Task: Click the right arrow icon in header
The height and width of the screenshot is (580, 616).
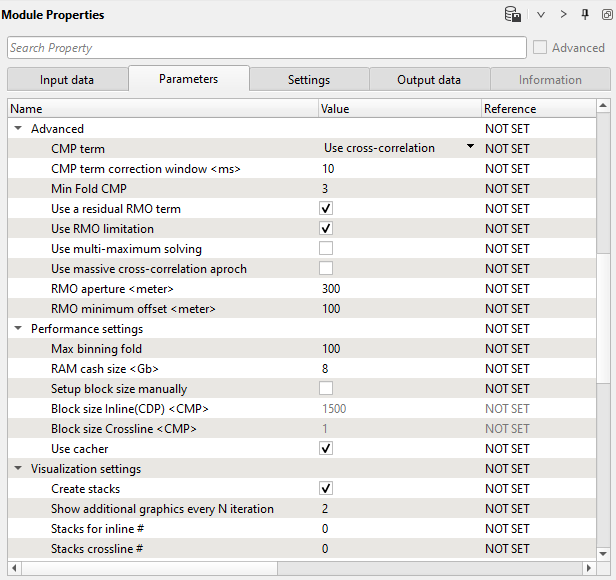Action: [x=563, y=15]
